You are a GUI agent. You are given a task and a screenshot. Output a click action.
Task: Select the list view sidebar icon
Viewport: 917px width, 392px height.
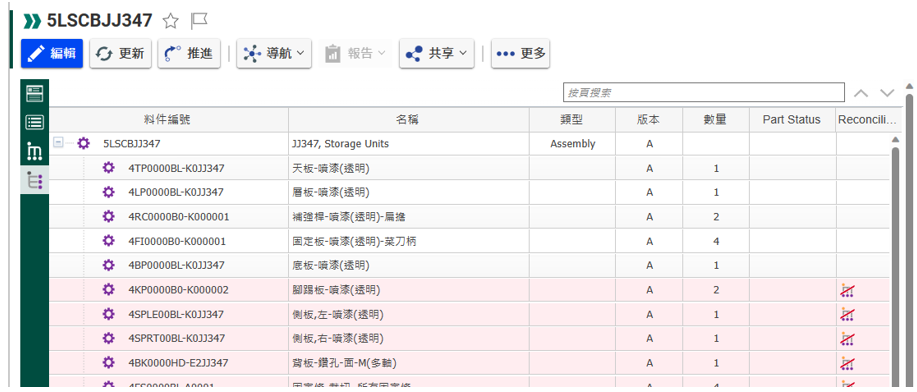point(35,122)
